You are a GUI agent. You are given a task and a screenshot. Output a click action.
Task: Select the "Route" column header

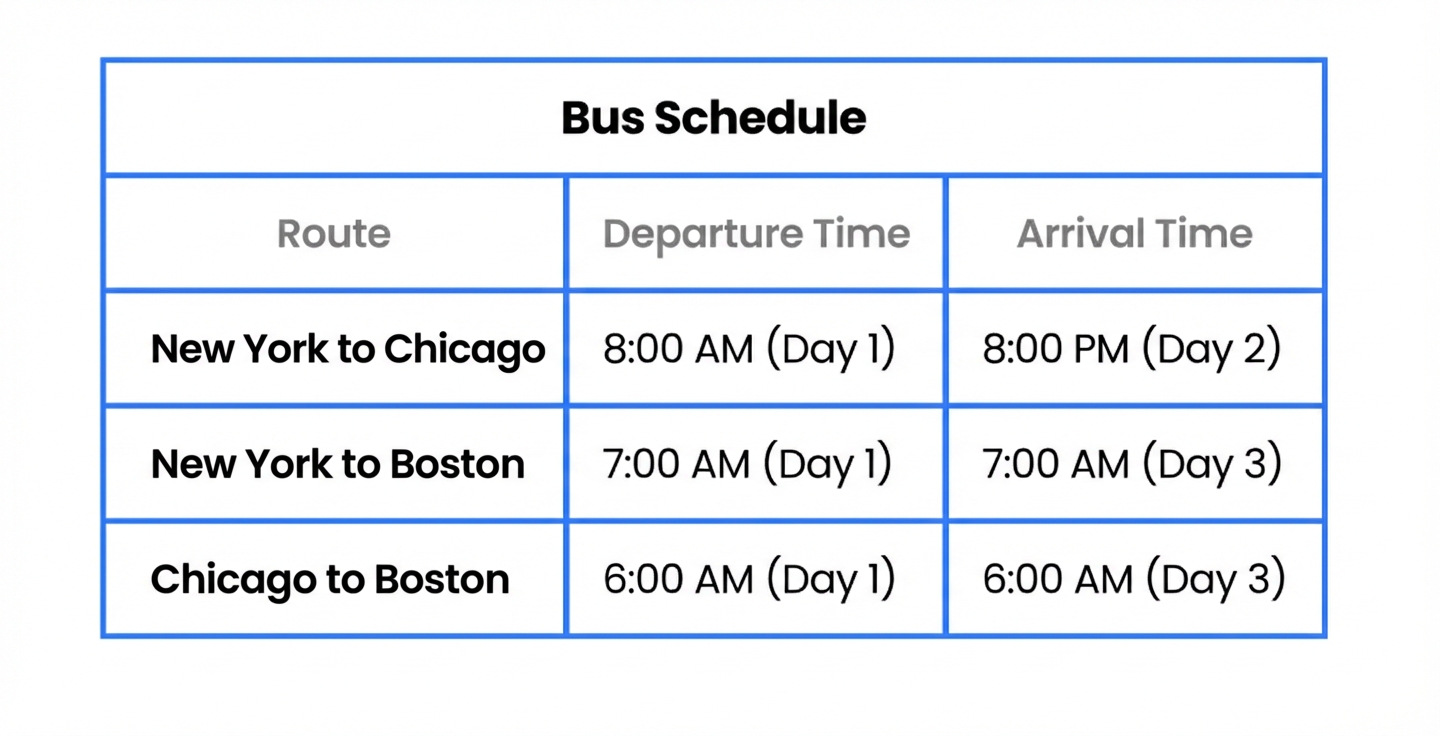(334, 234)
